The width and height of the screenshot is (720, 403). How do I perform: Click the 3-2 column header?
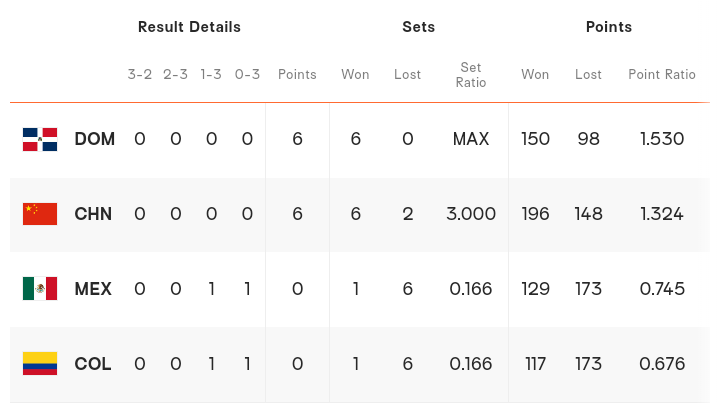click(x=140, y=75)
